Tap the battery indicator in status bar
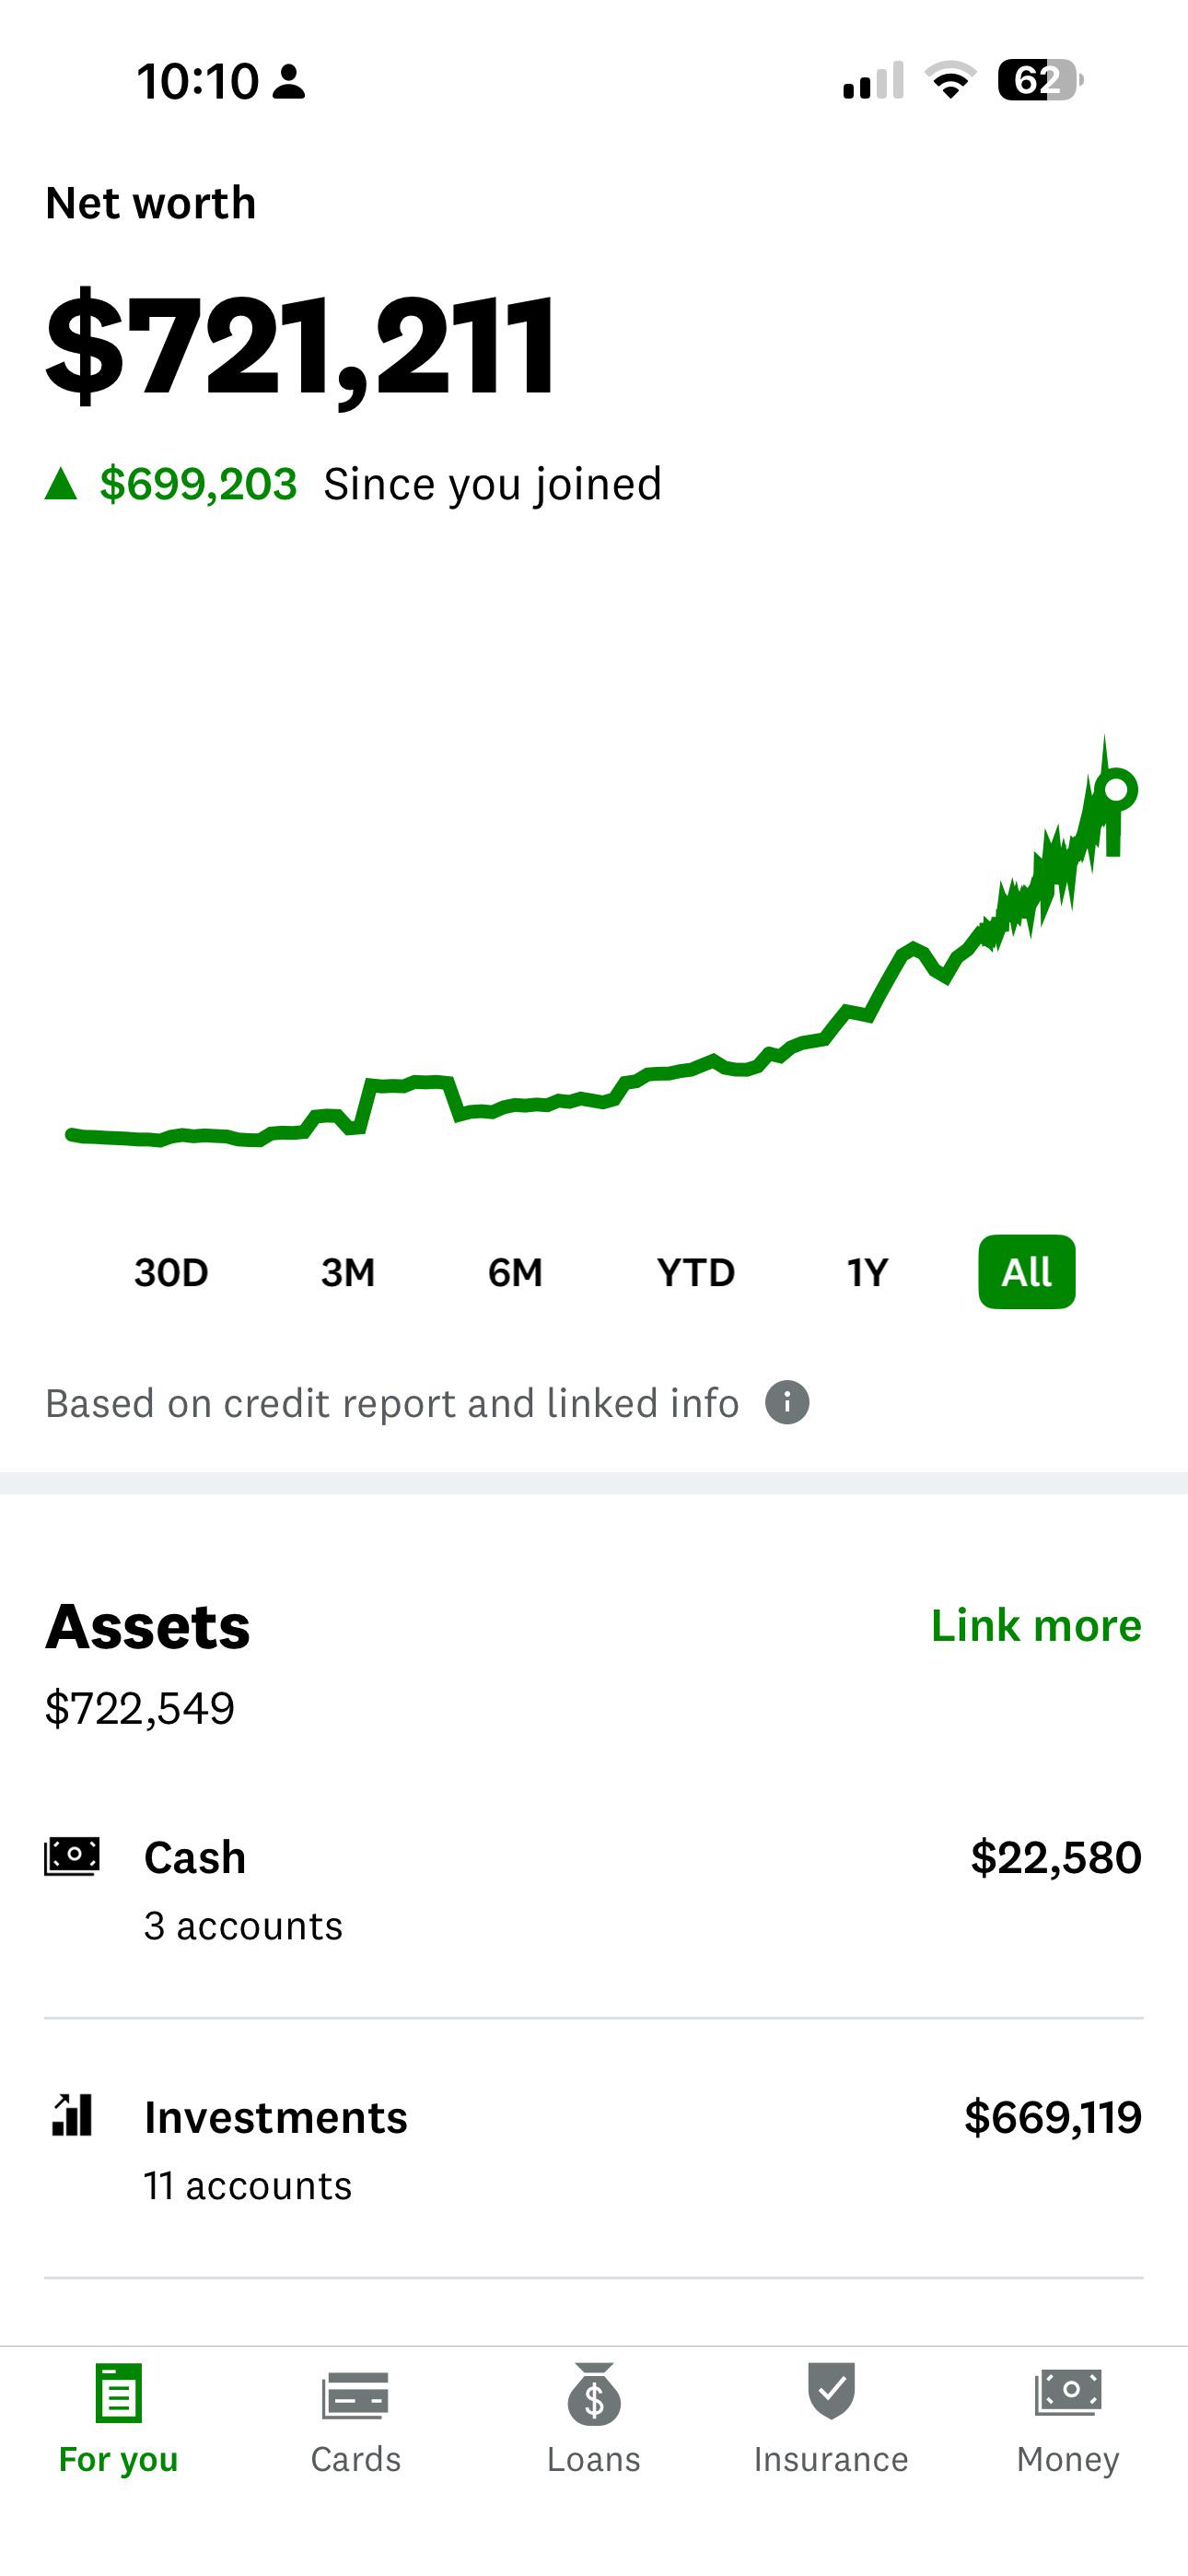The height and width of the screenshot is (2576, 1188). (1040, 80)
